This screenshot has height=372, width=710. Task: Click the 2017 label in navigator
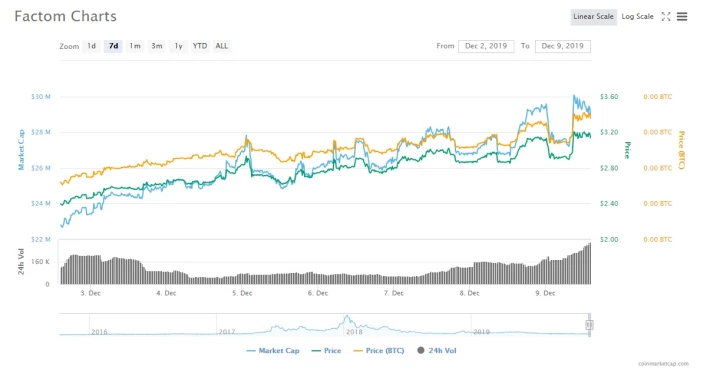coord(227,332)
